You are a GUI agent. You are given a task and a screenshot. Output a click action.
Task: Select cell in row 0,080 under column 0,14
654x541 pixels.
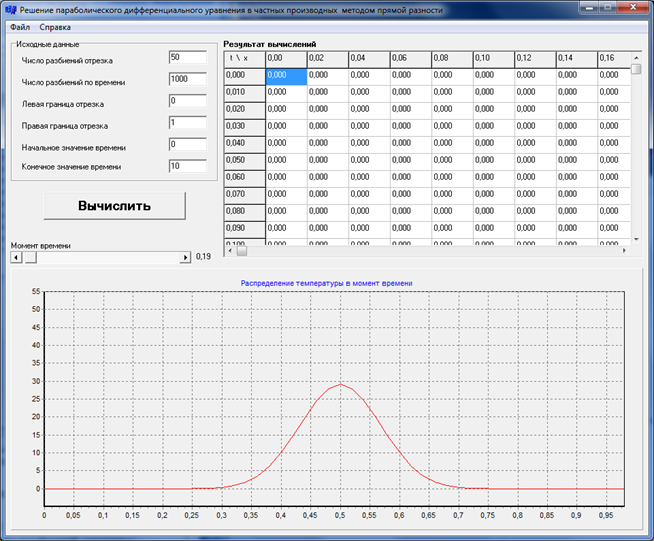click(x=576, y=213)
